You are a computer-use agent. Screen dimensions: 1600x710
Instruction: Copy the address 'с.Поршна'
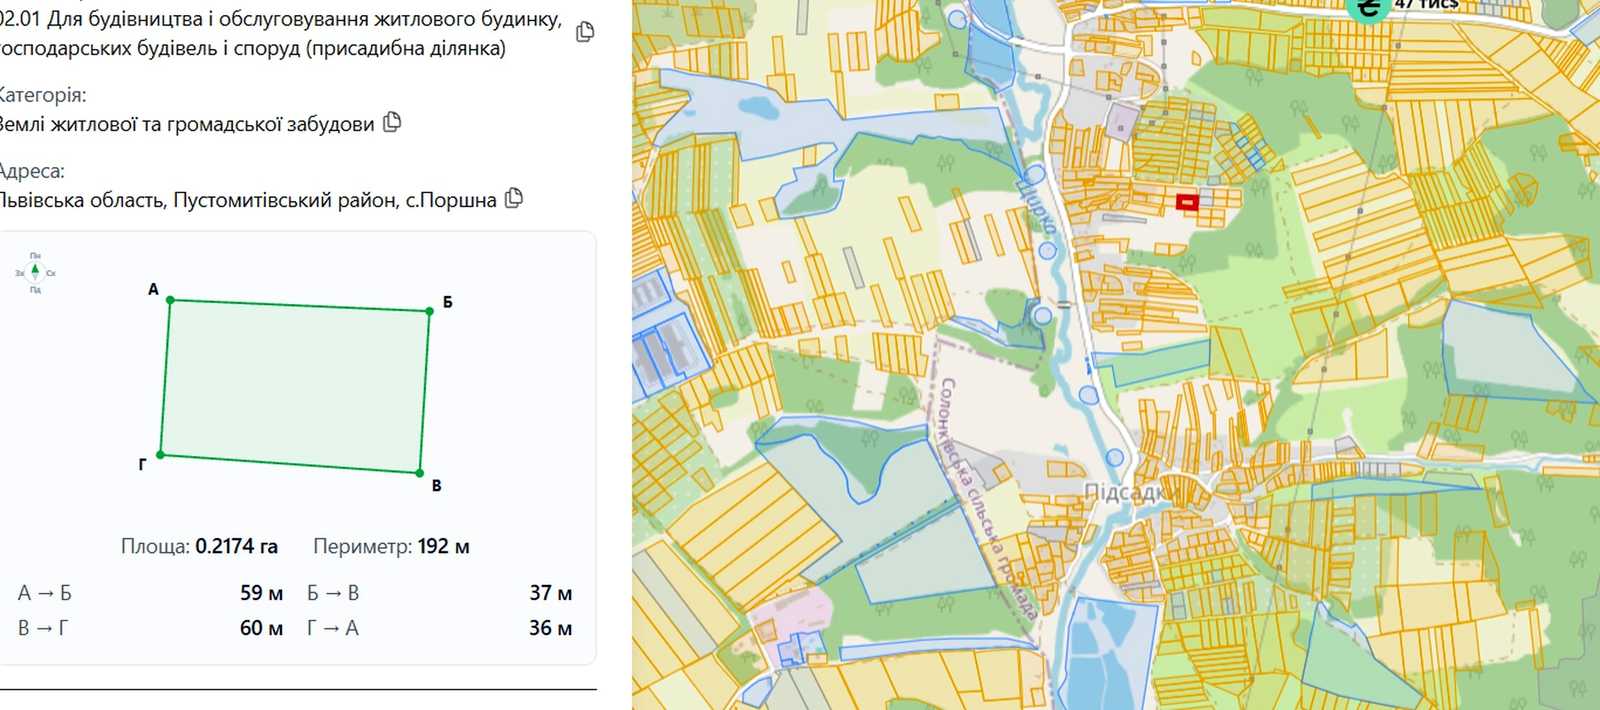514,198
